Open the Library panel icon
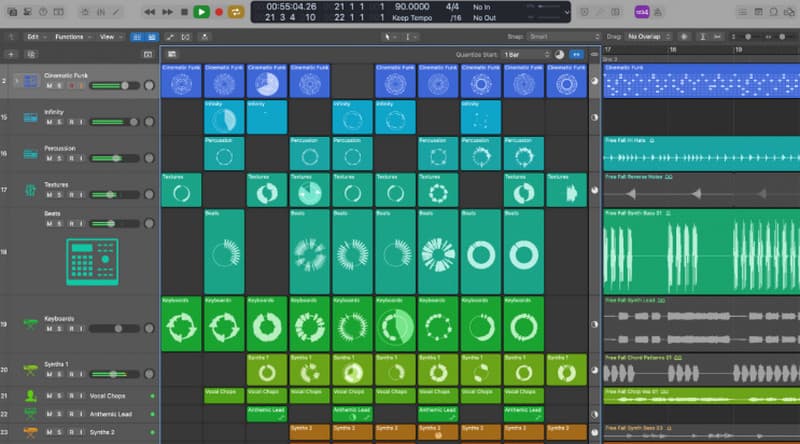800x444 pixels. [12, 12]
